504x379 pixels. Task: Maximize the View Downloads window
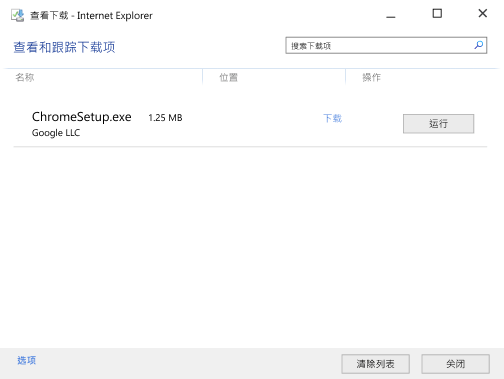(x=437, y=14)
